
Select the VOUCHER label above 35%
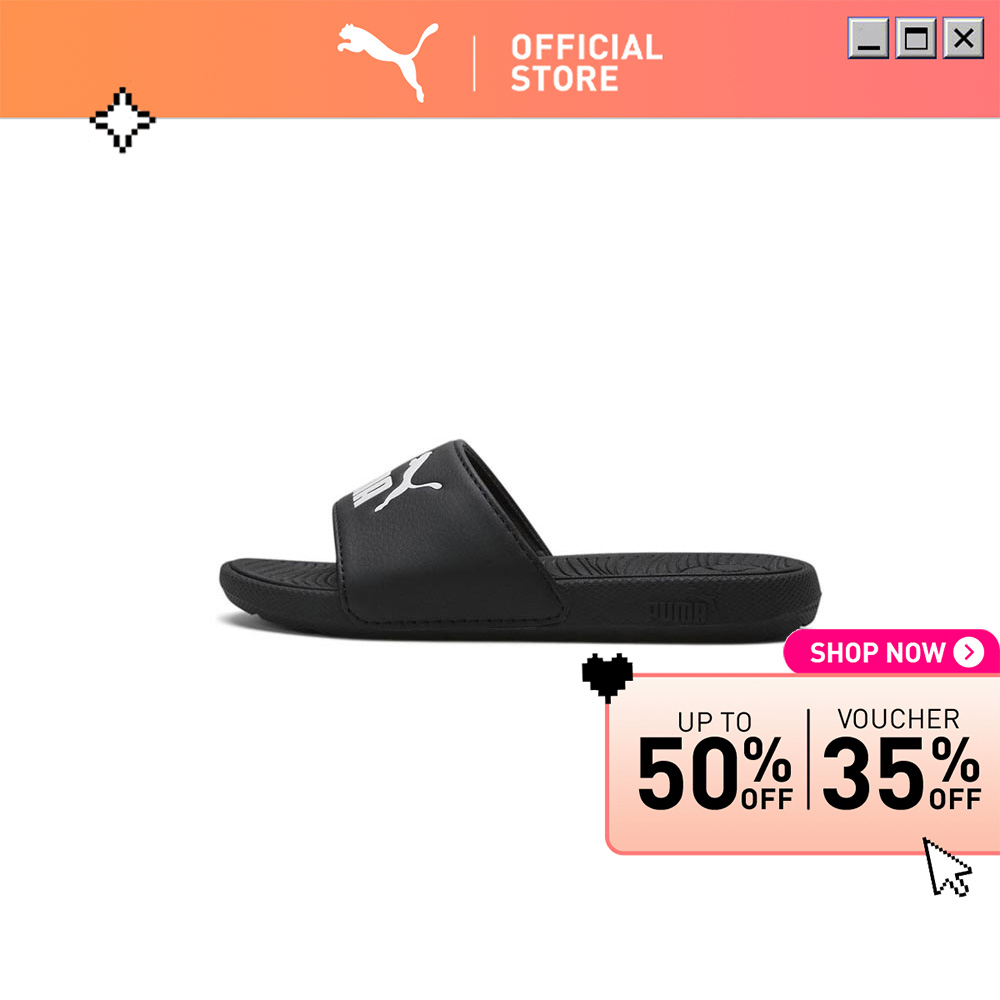point(898,719)
